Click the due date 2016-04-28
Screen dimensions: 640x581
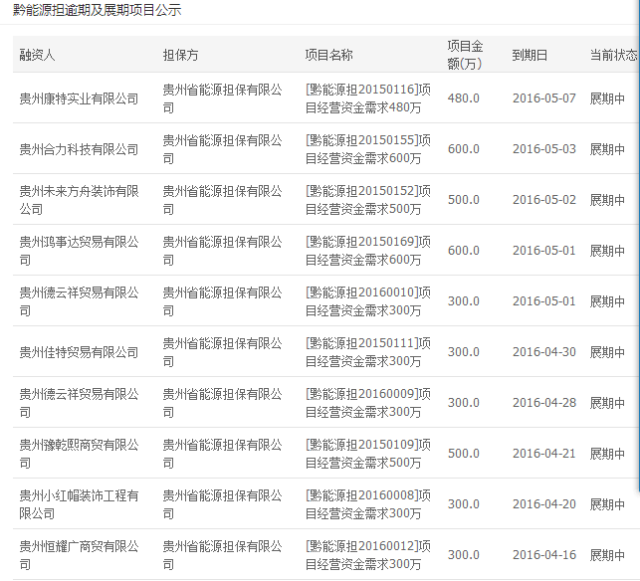pos(544,403)
